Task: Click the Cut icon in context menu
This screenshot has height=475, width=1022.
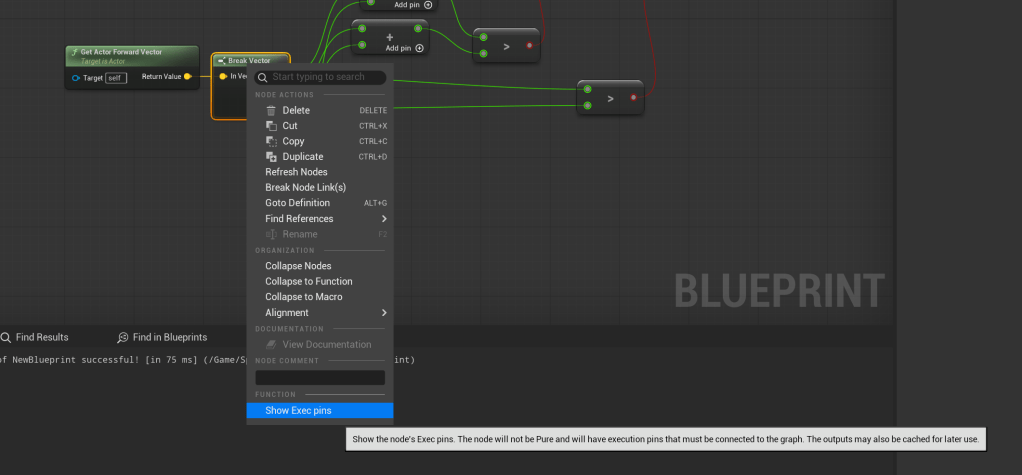Action: [271, 126]
